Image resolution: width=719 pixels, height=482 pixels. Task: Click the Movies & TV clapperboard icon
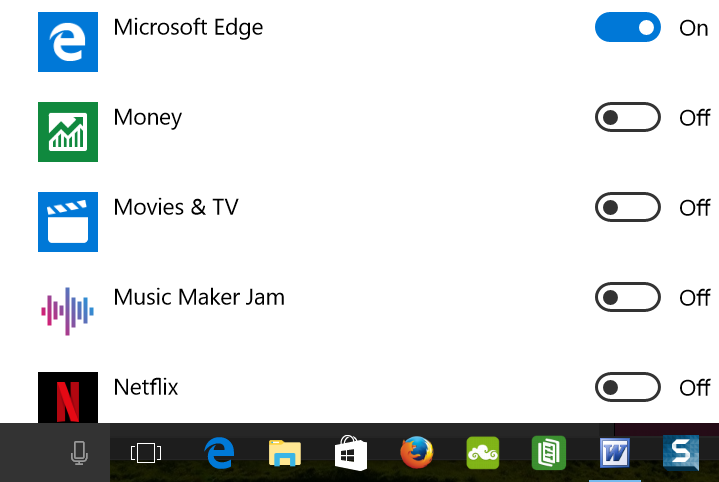coord(68,222)
